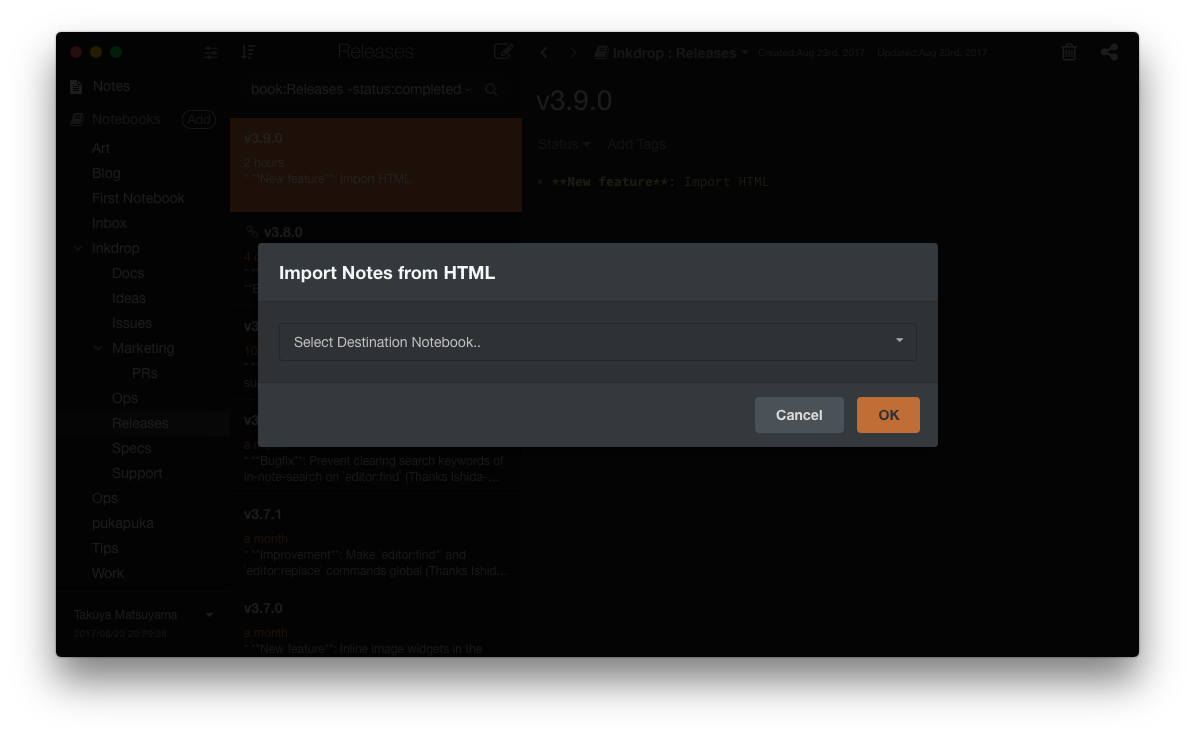This screenshot has height=737, width=1195.
Task: Click the search magnifier icon
Action: point(491,90)
